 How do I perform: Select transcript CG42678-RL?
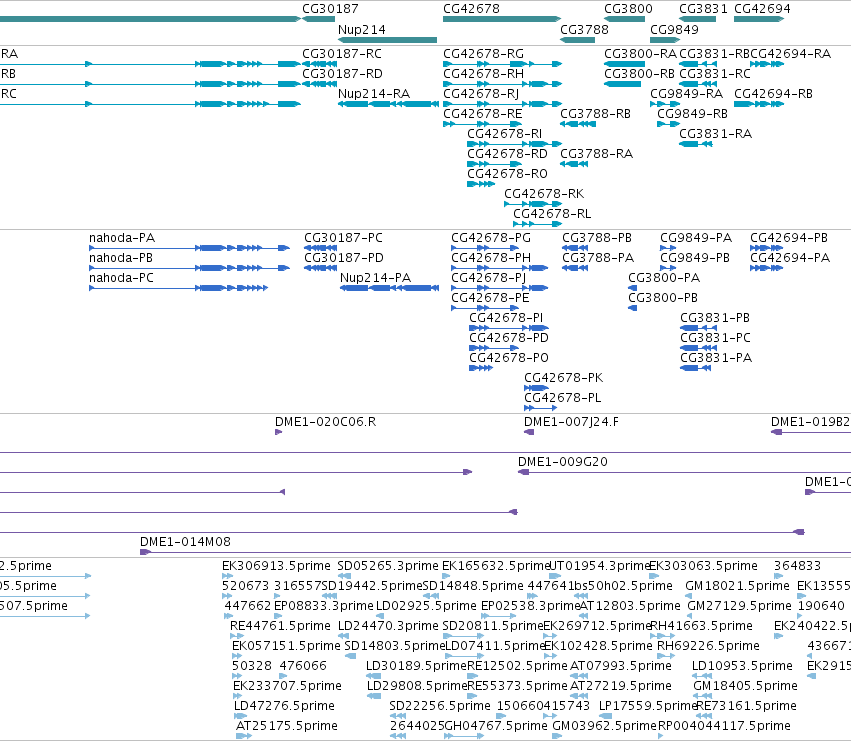537,224
